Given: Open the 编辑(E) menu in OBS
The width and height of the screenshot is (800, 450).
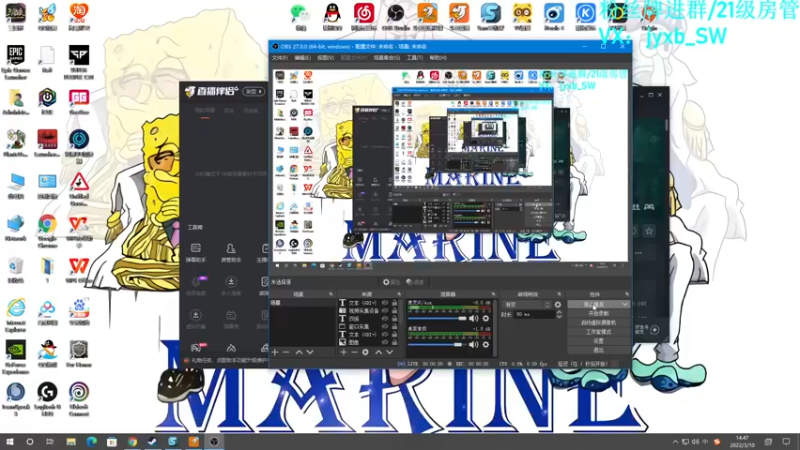Looking at the screenshot, I should (x=302, y=58).
